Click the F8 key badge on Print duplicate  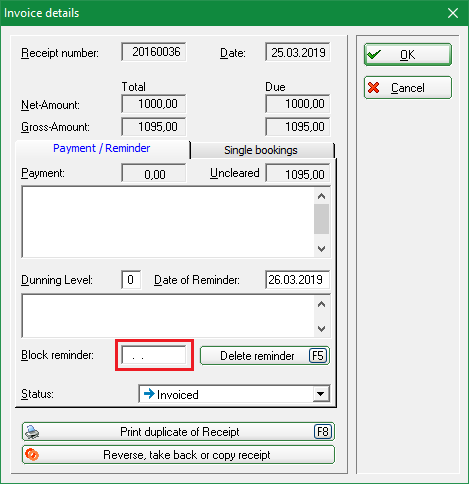323,432
